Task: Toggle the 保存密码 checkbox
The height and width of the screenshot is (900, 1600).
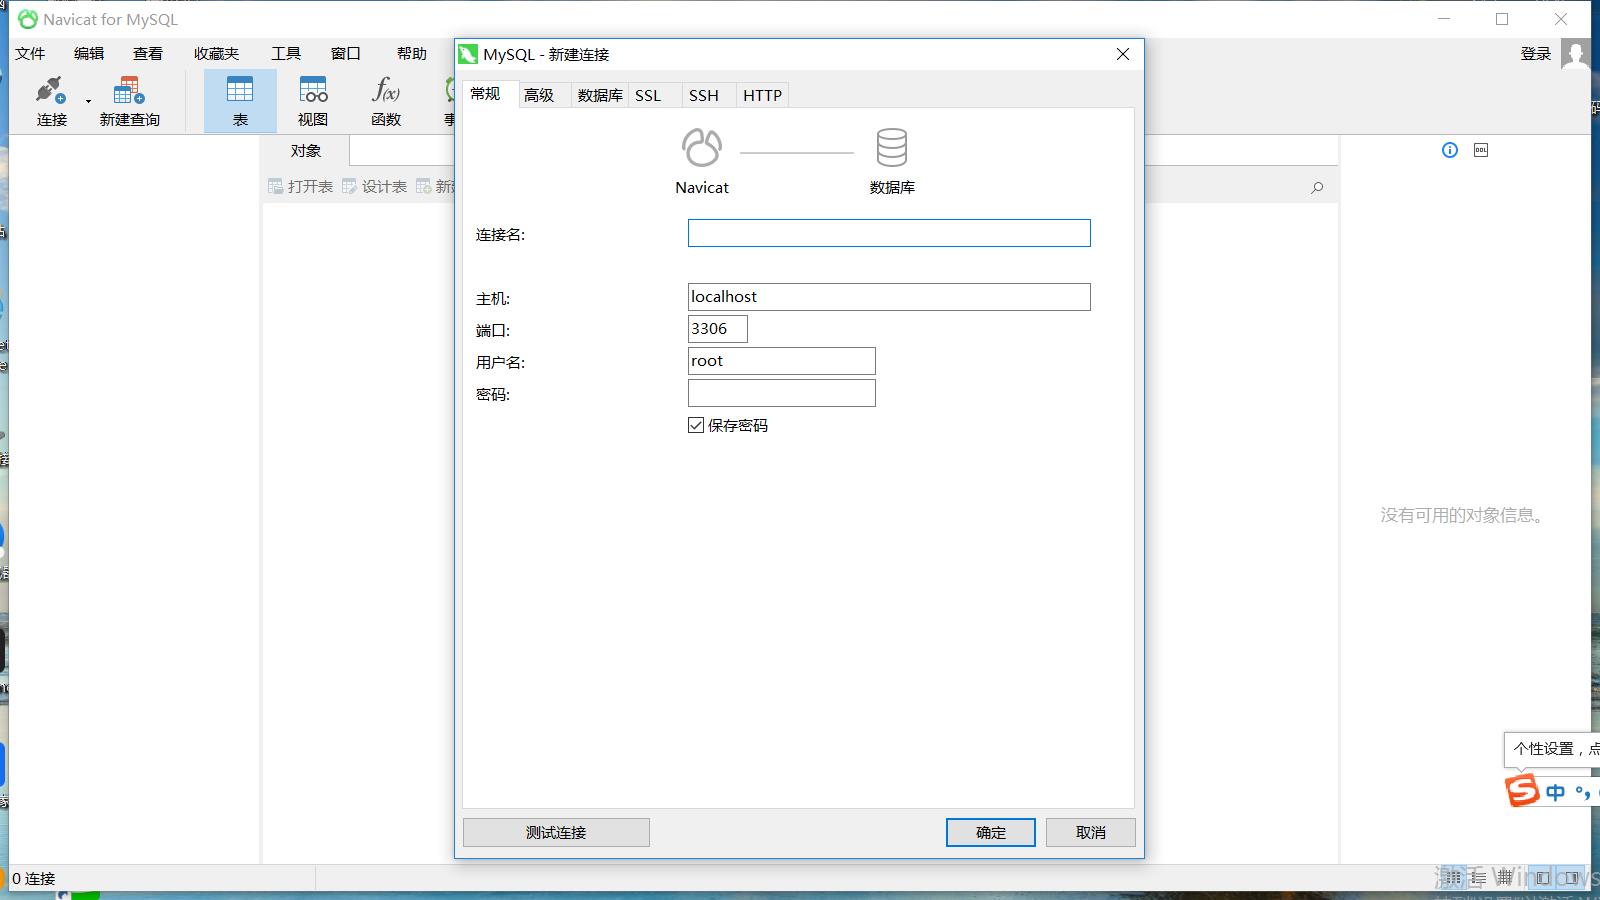Action: point(696,425)
